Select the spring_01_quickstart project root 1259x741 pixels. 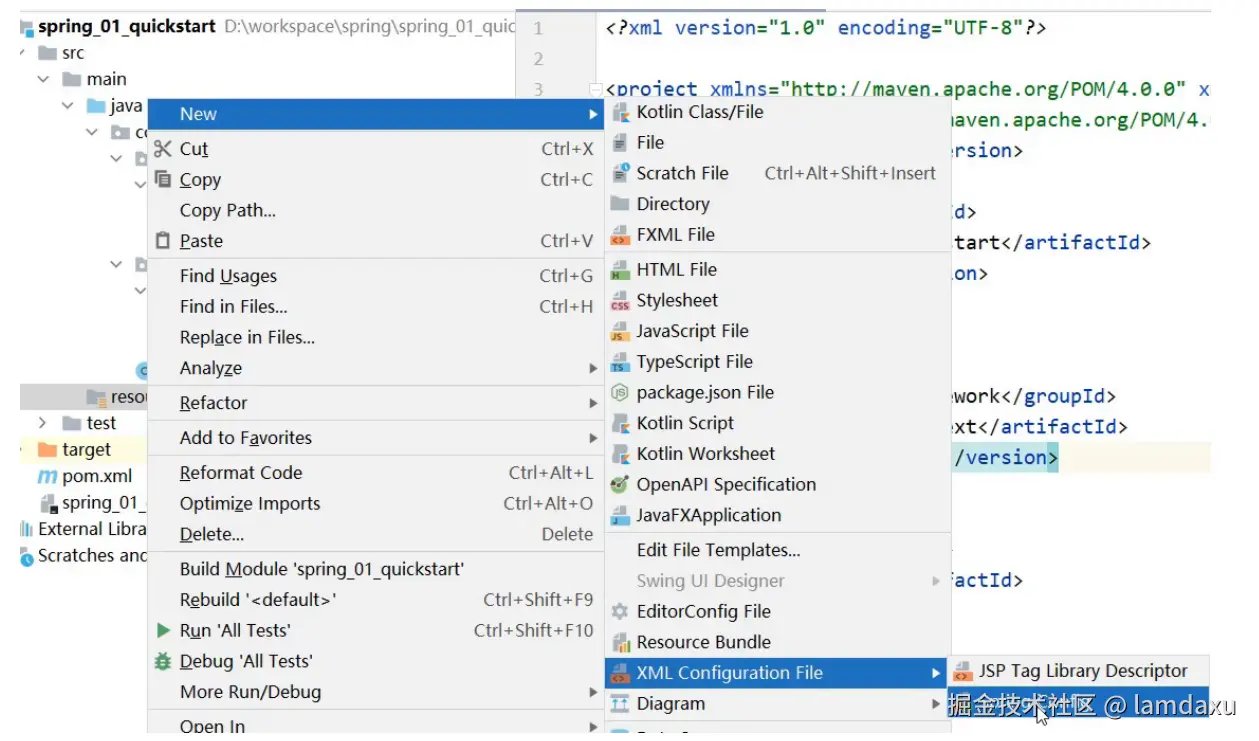pos(126,27)
